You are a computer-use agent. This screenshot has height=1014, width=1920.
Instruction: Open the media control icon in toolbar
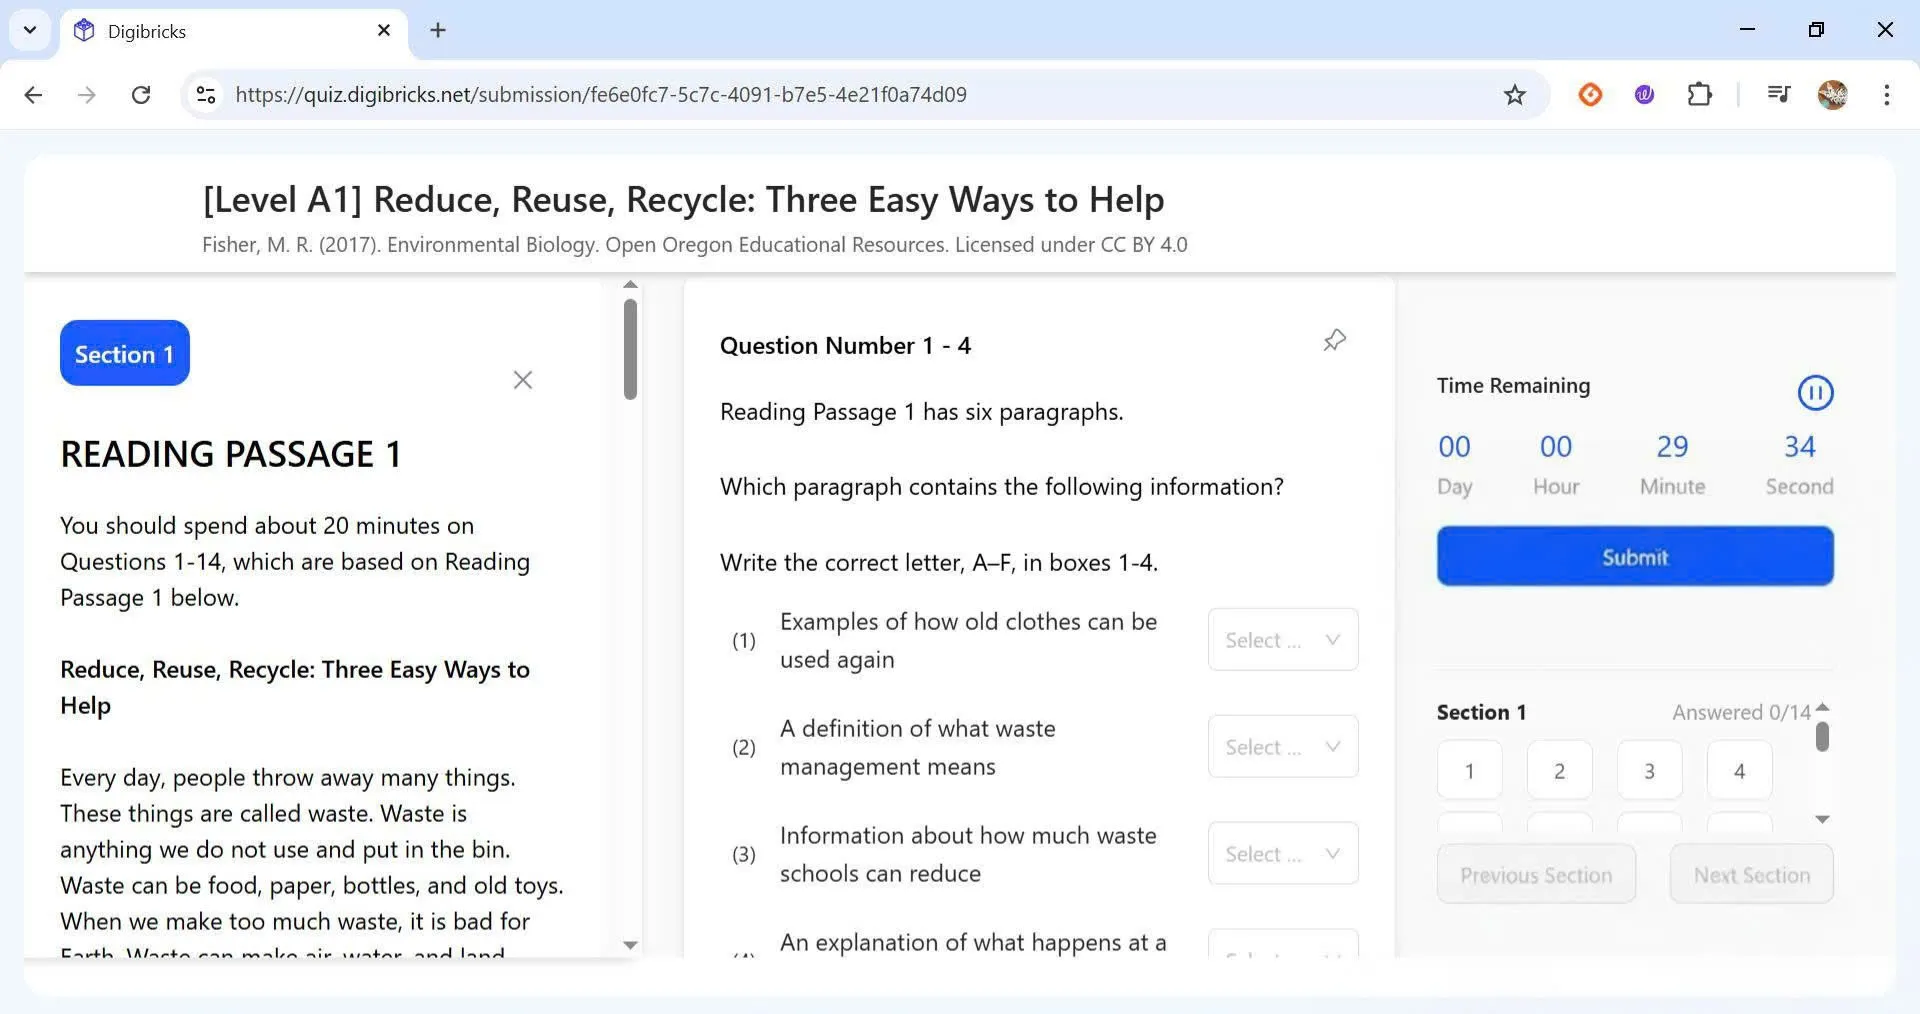tap(1778, 95)
